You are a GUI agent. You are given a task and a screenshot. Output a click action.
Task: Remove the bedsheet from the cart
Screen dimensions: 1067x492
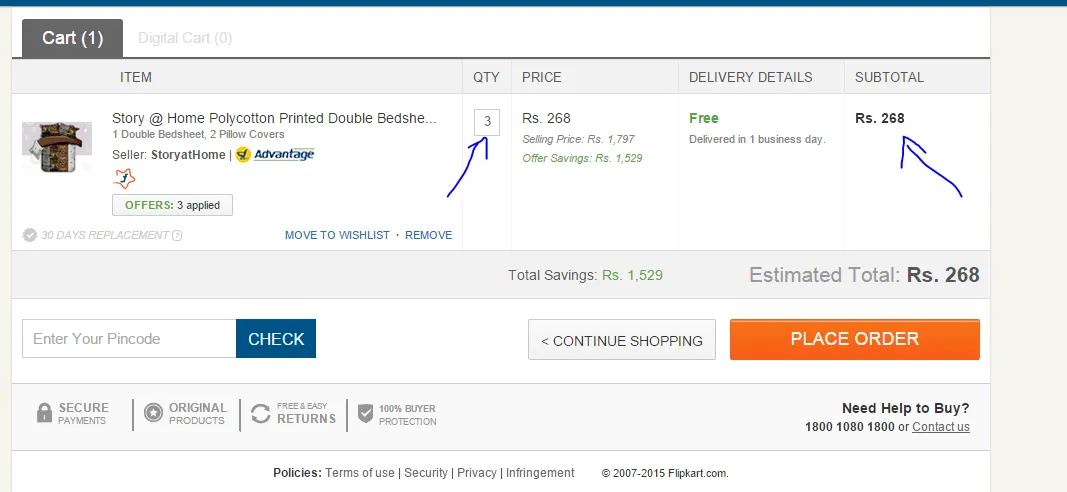pyautogui.click(x=429, y=235)
